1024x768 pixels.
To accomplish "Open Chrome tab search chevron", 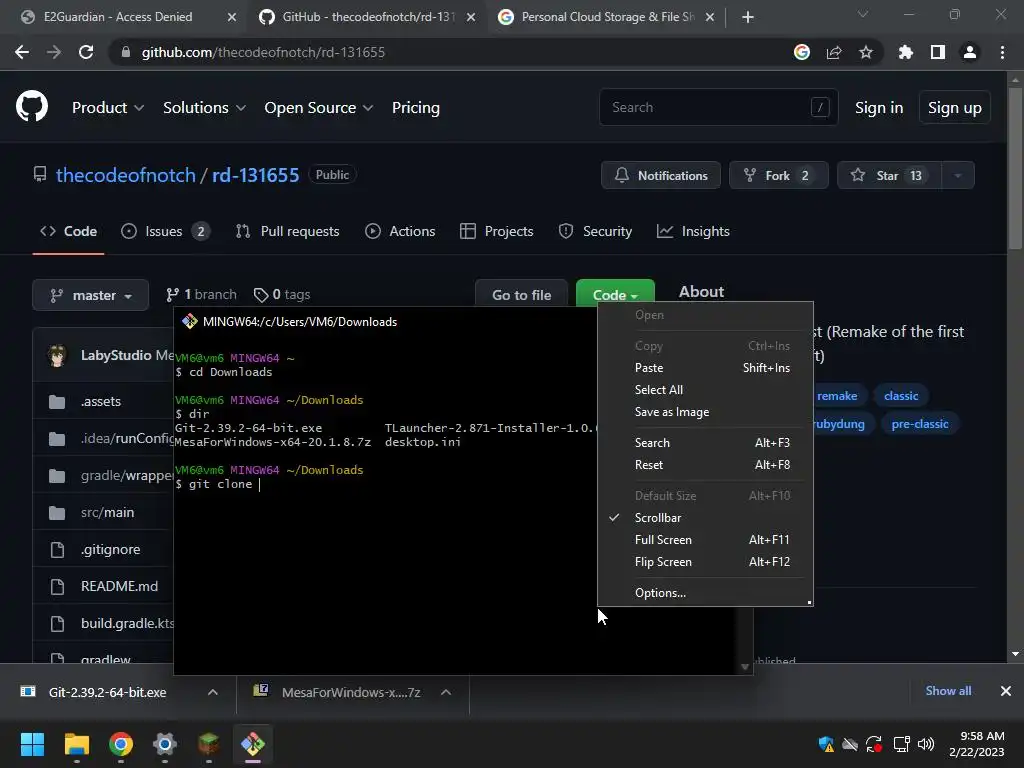I will tap(863, 14).
